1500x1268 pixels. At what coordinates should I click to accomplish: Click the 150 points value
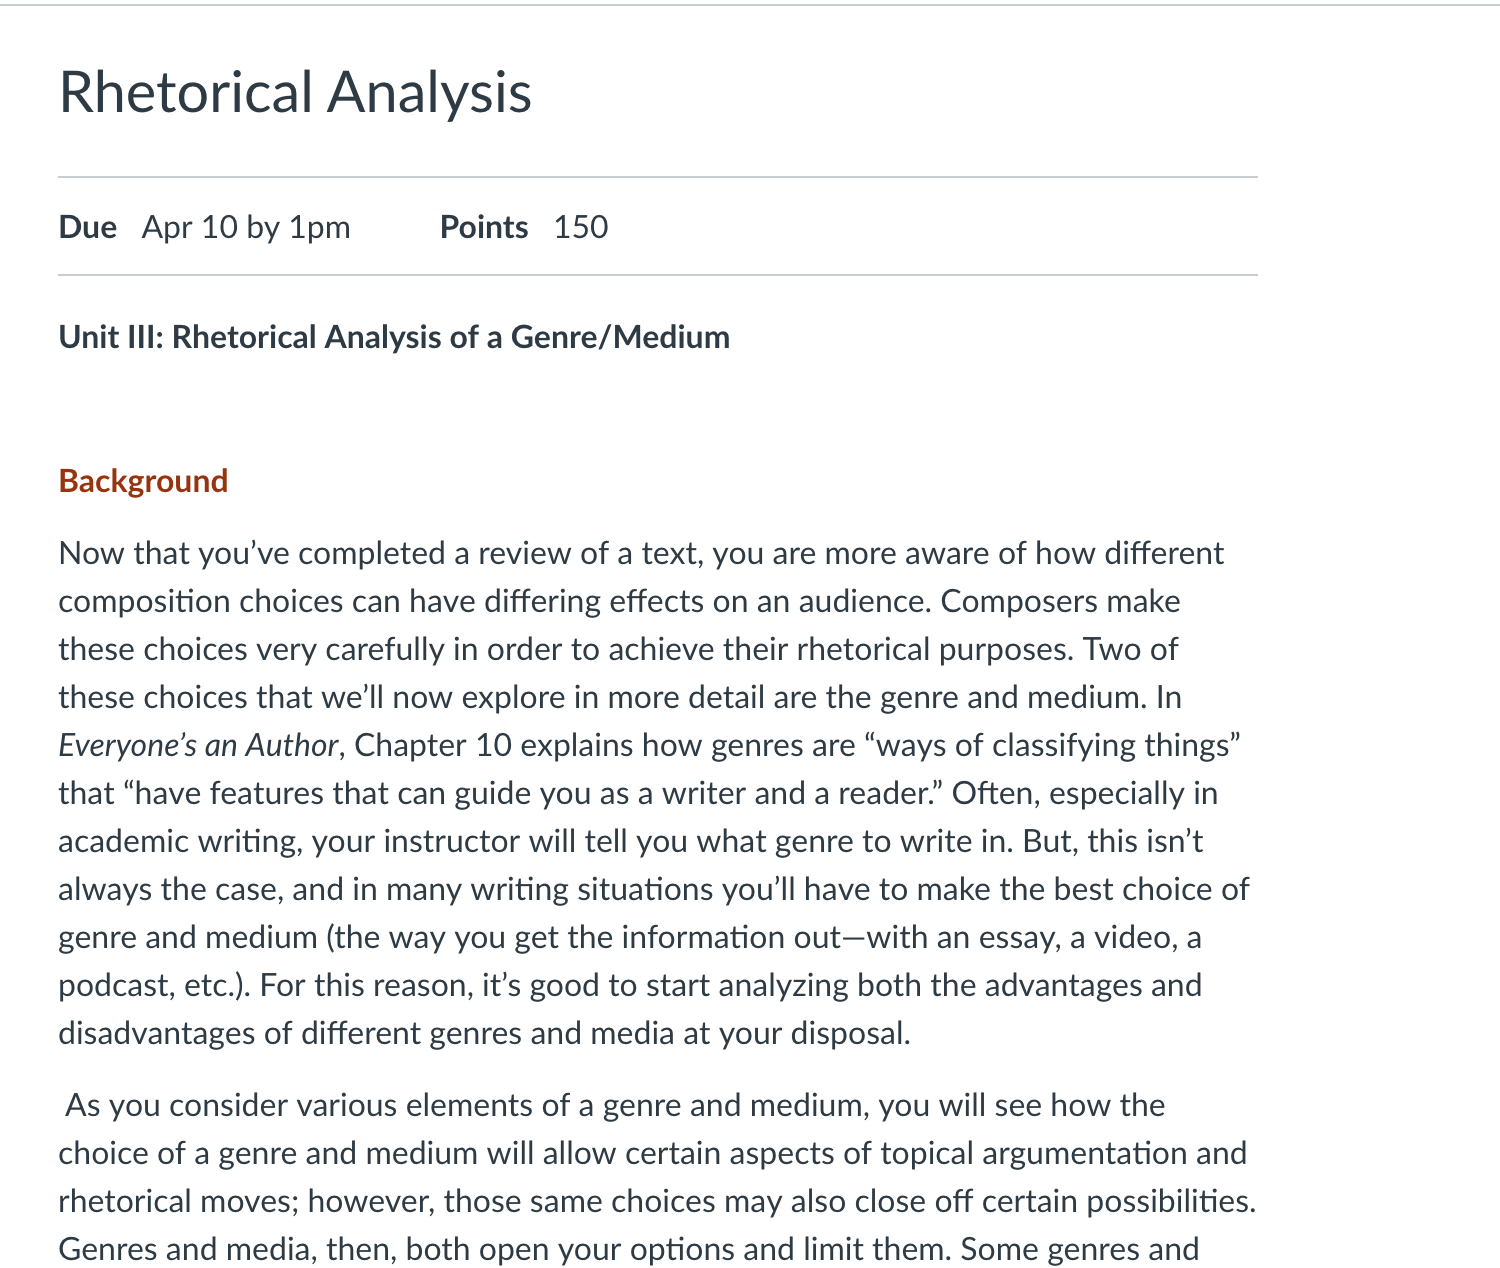tap(581, 227)
